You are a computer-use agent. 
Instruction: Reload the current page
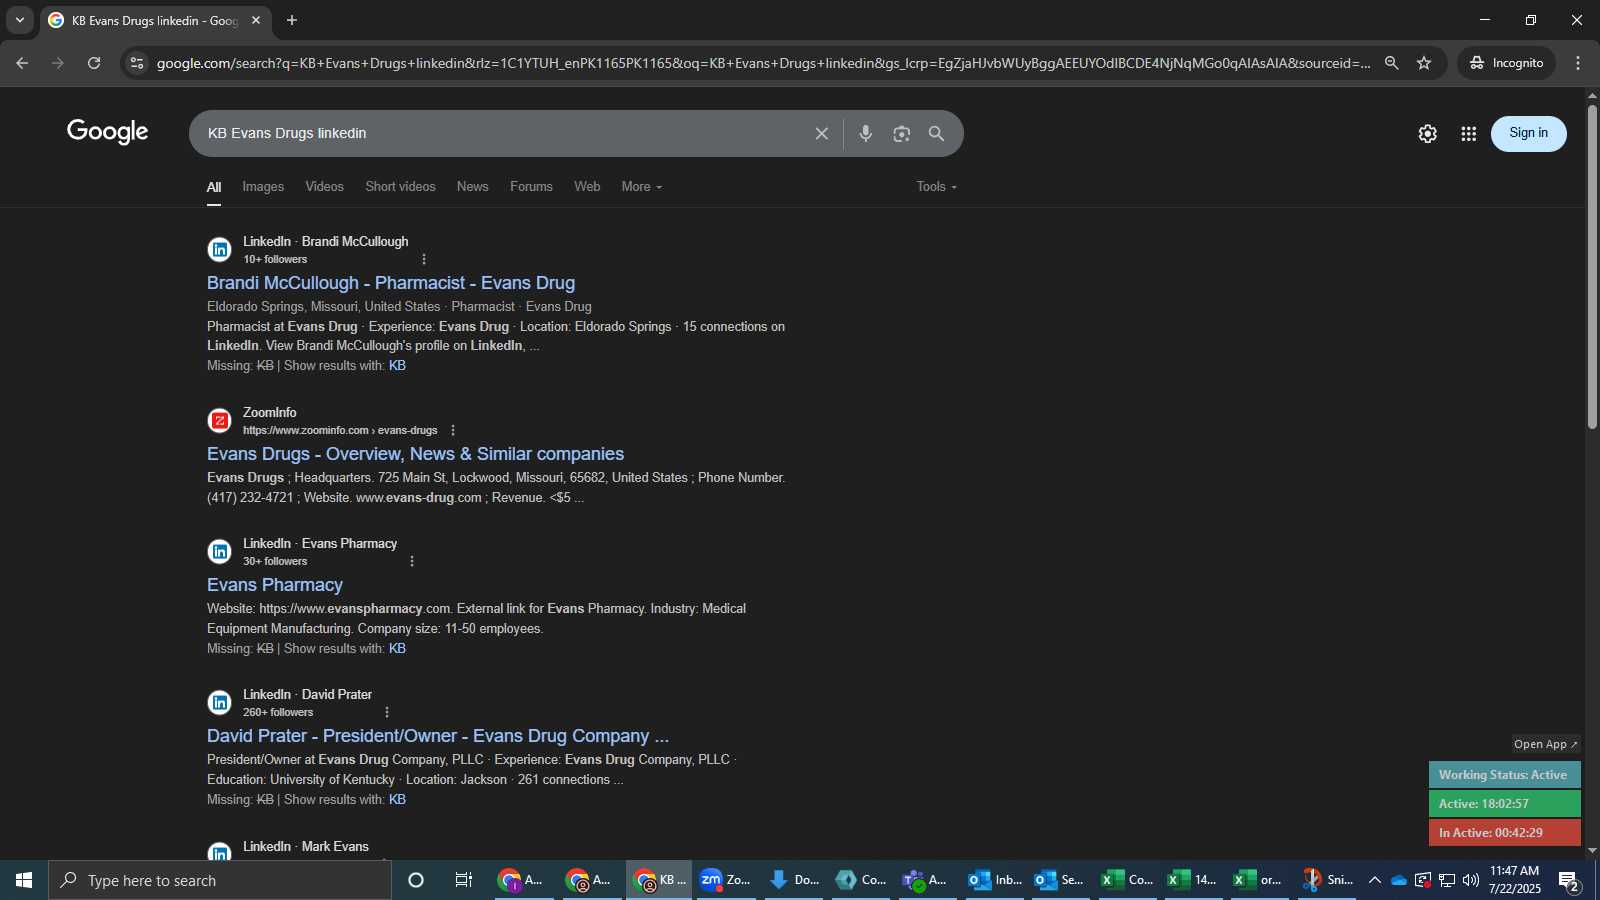(94, 63)
